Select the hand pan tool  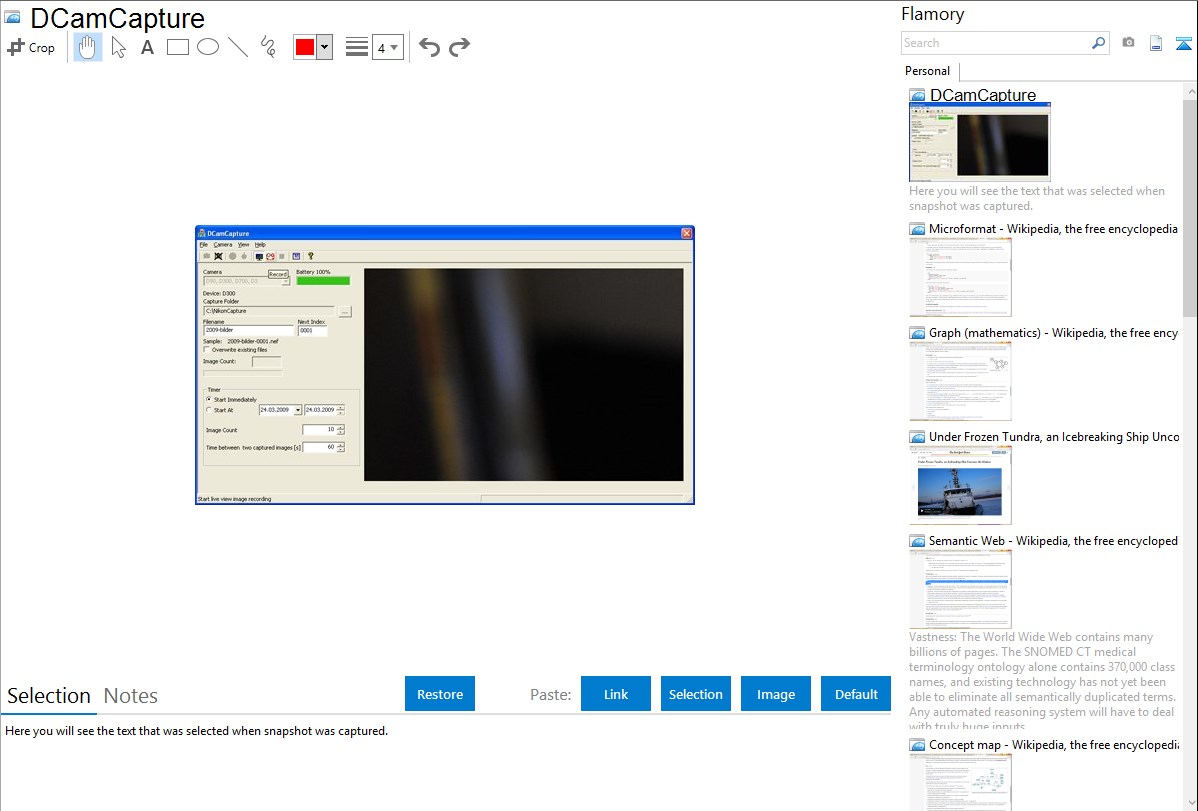[87, 47]
